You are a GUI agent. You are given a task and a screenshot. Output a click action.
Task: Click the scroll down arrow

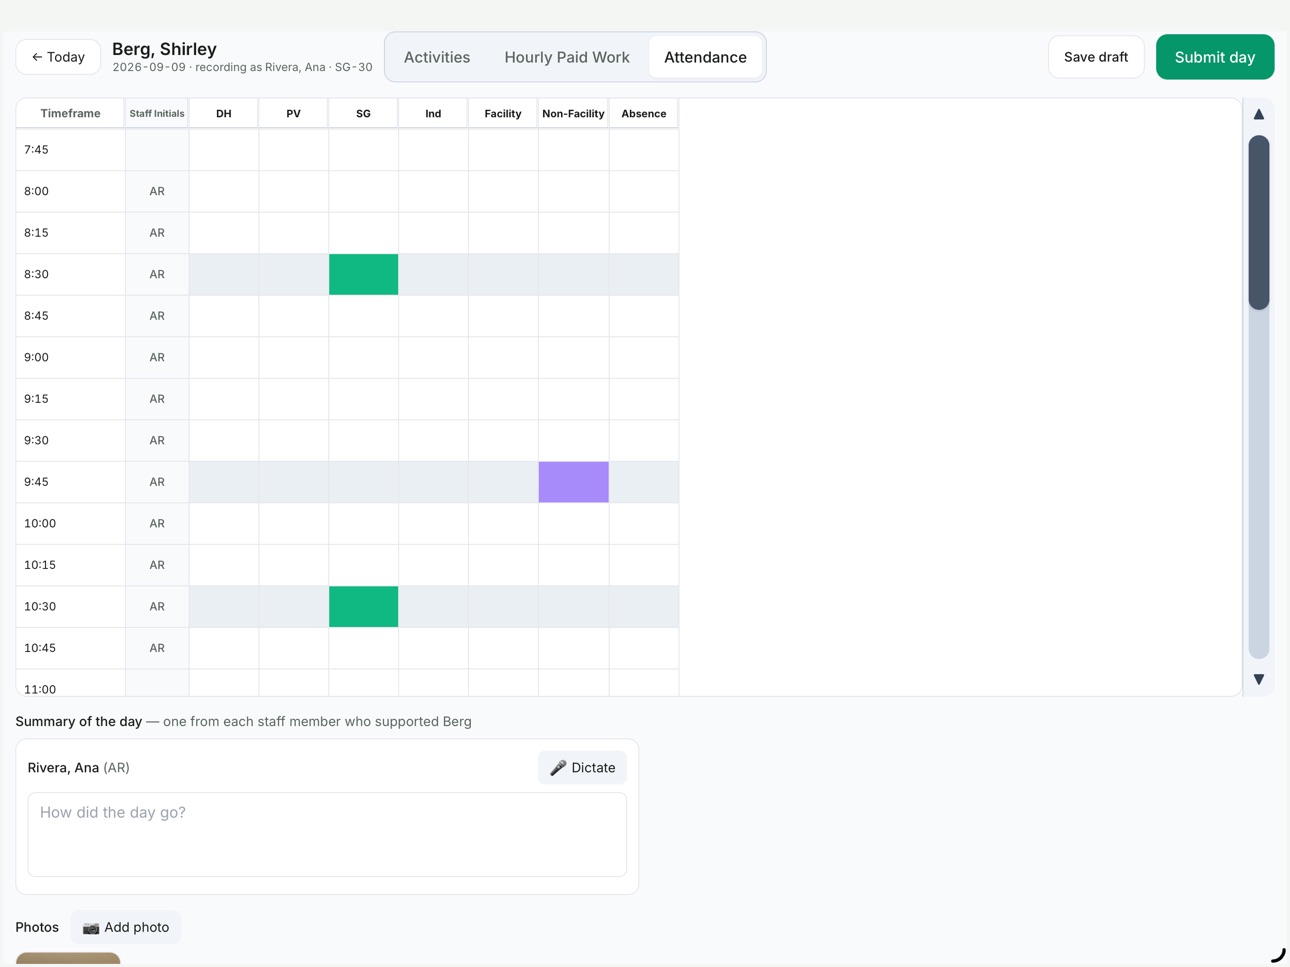tap(1259, 679)
